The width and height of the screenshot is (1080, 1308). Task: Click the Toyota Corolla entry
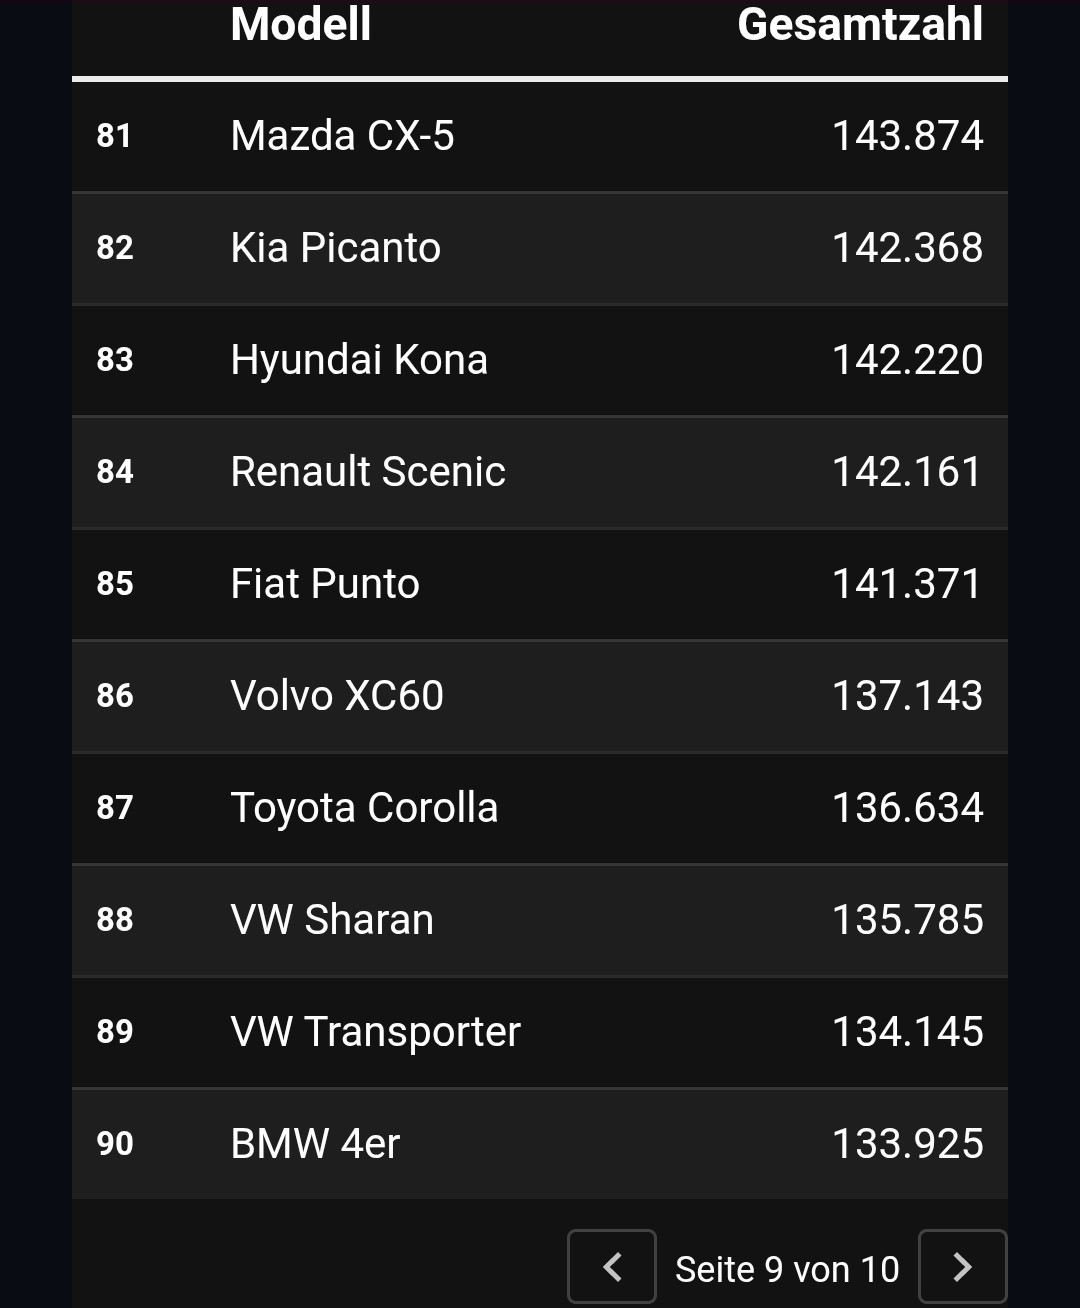pyautogui.click(x=540, y=808)
